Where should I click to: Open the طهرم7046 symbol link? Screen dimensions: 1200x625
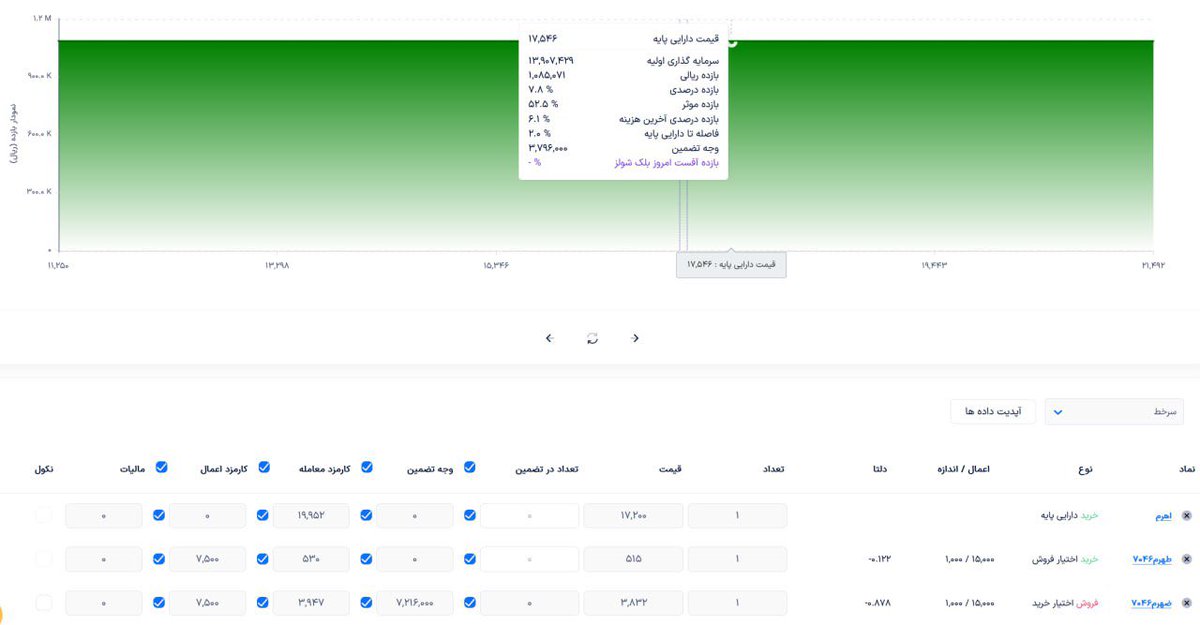pos(1151,559)
